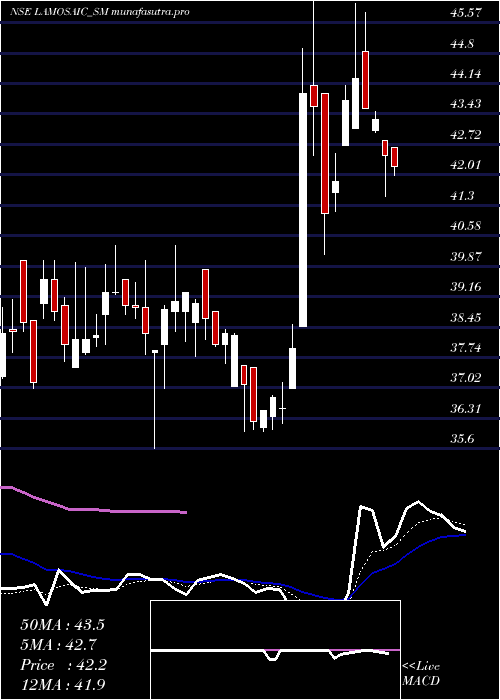Screen dimensions: 500x700
Task: Click the 38.45 price axis label
Action: tap(466, 317)
